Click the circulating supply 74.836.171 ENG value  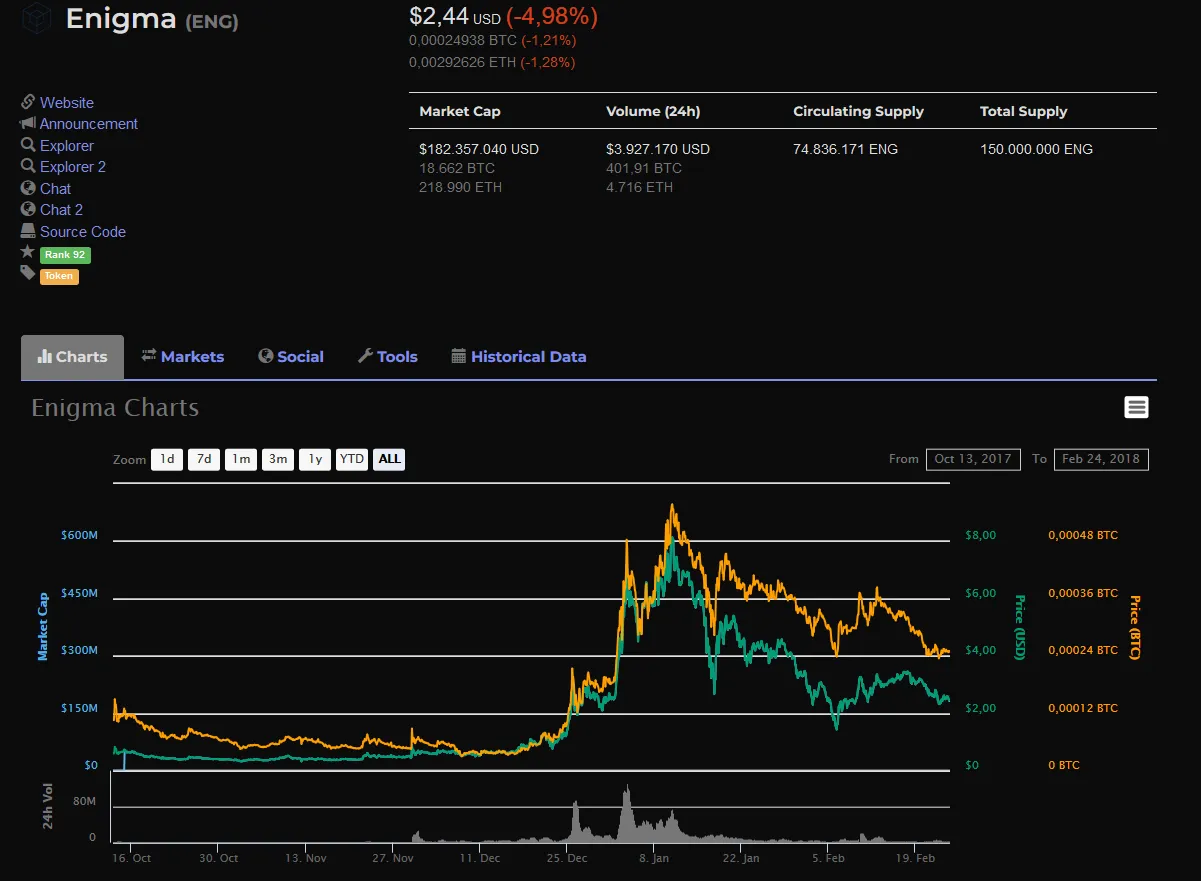coord(846,149)
